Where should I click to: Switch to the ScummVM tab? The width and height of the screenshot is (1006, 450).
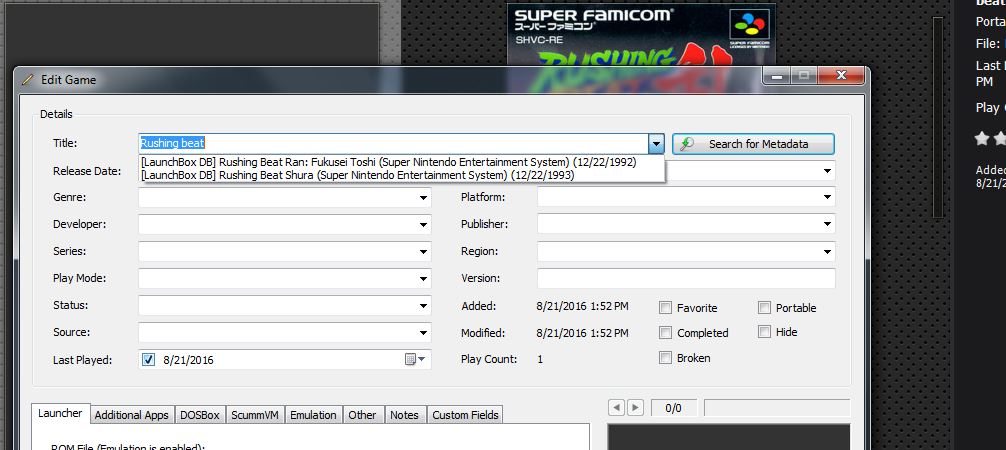[255, 415]
